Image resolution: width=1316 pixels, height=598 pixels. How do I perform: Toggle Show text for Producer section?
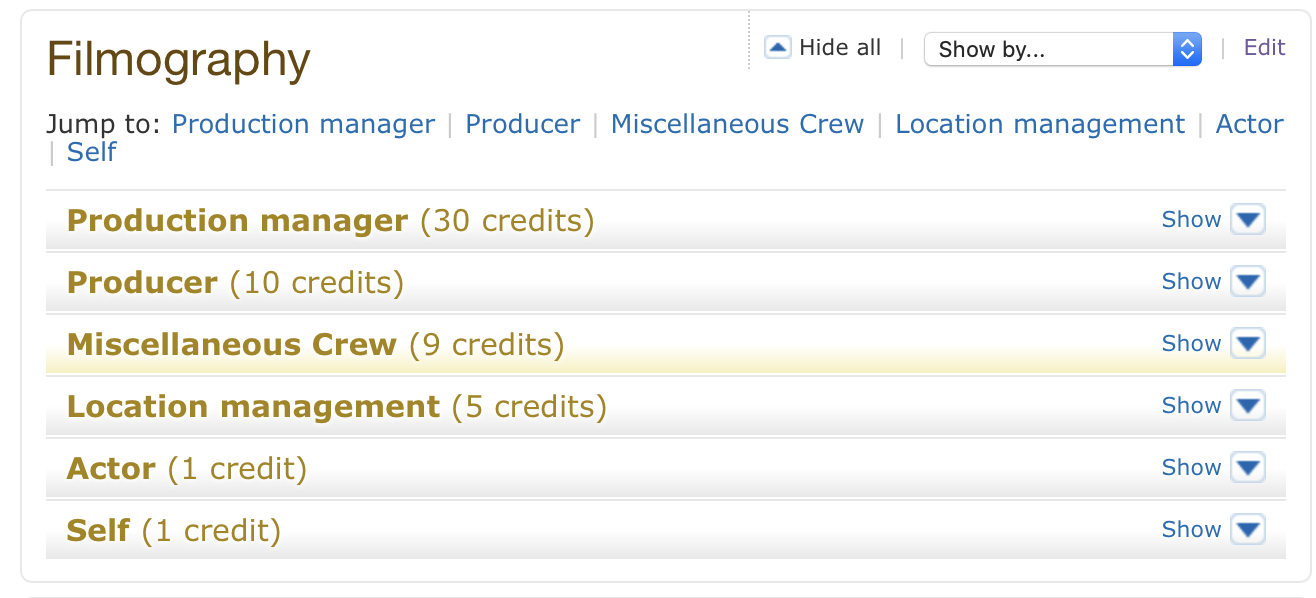pyautogui.click(x=1191, y=282)
